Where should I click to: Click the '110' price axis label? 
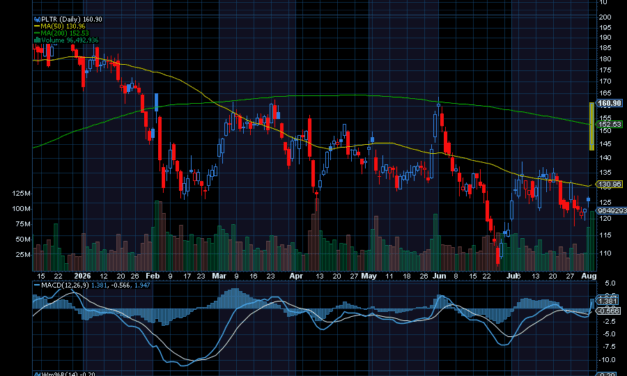(x=605, y=253)
